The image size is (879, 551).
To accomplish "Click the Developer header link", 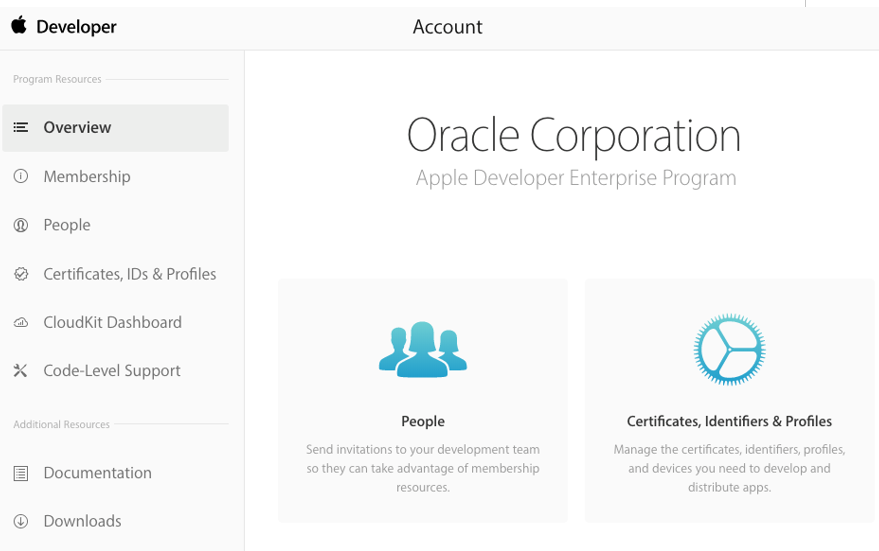I will coord(76,27).
